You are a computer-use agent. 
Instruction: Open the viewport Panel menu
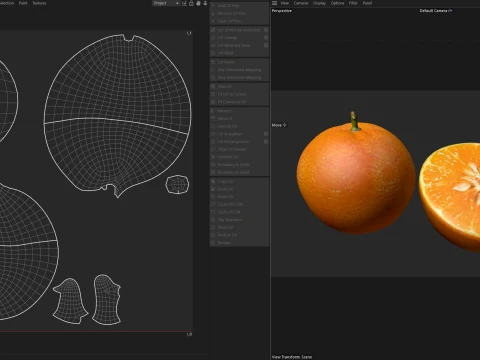pos(367,3)
